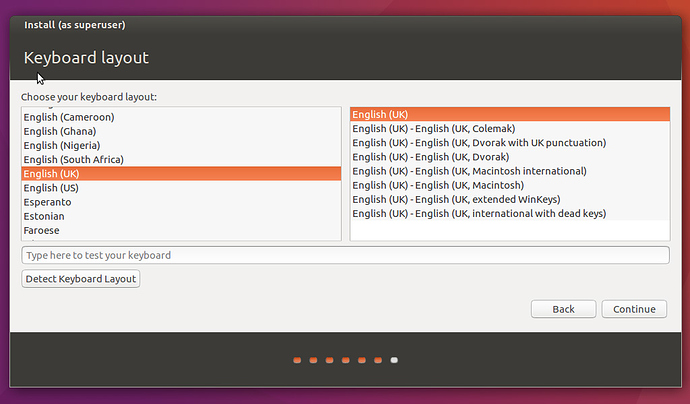This screenshot has height=404, width=690.
Task: Choose English (US) keyboard layout
Action: pos(52,188)
